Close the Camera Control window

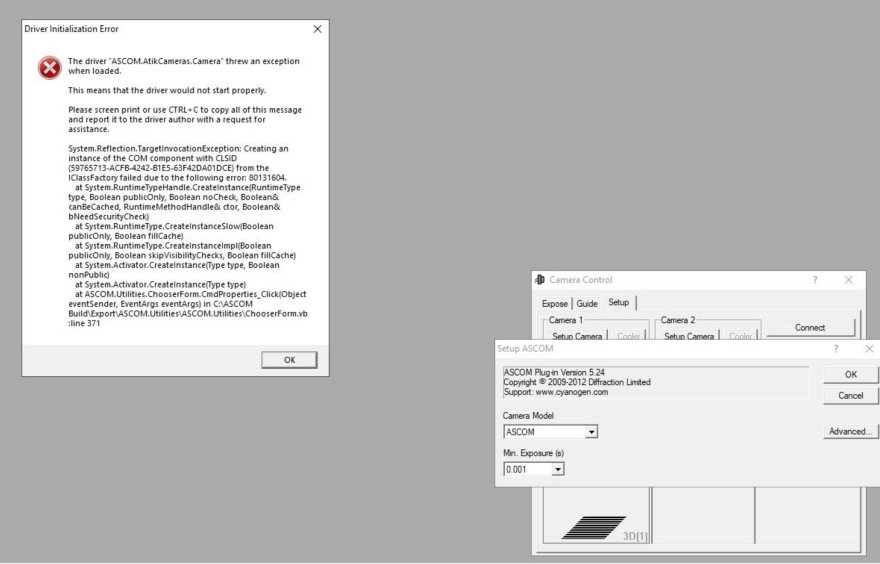[849, 280]
